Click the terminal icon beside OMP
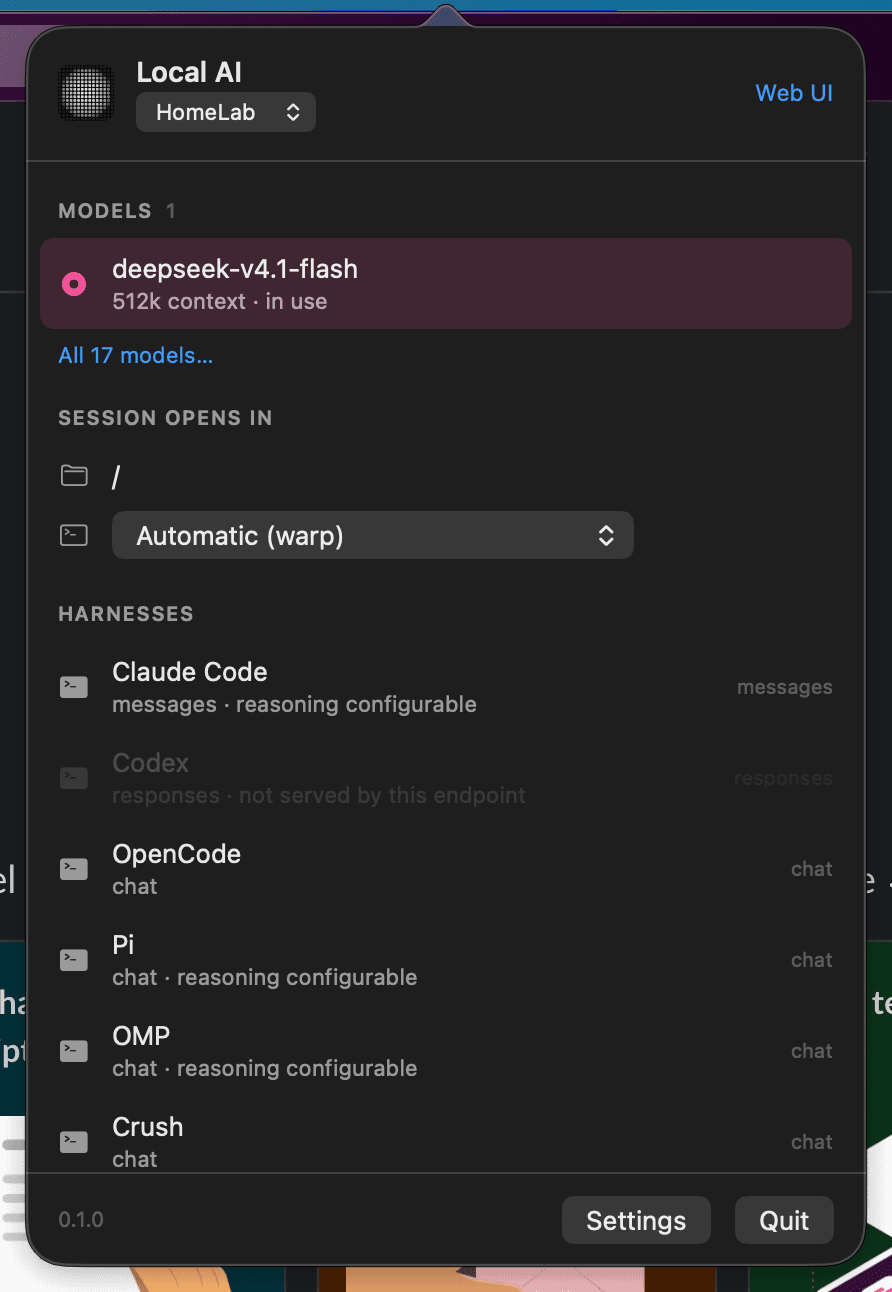Image resolution: width=892 pixels, height=1292 pixels. 74,1051
